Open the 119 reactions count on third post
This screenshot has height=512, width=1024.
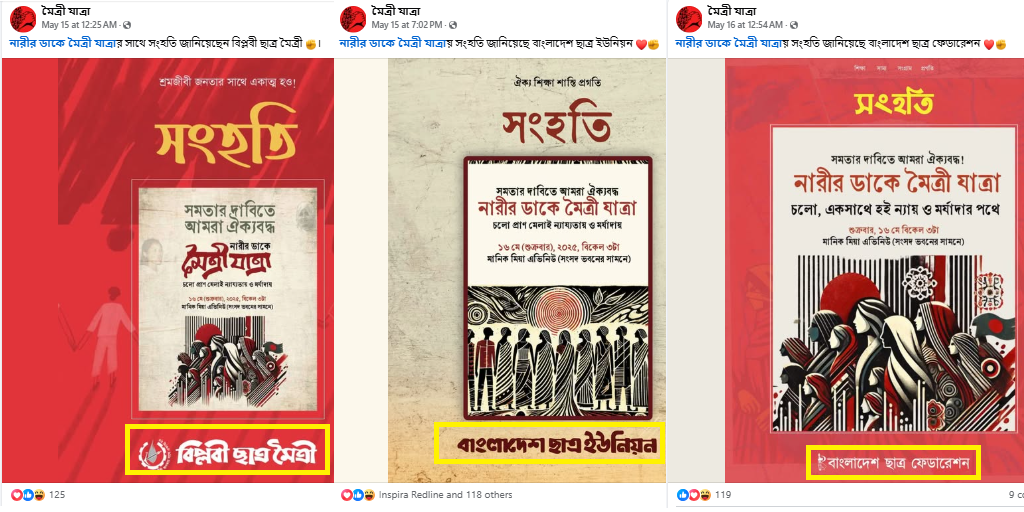coord(725,495)
